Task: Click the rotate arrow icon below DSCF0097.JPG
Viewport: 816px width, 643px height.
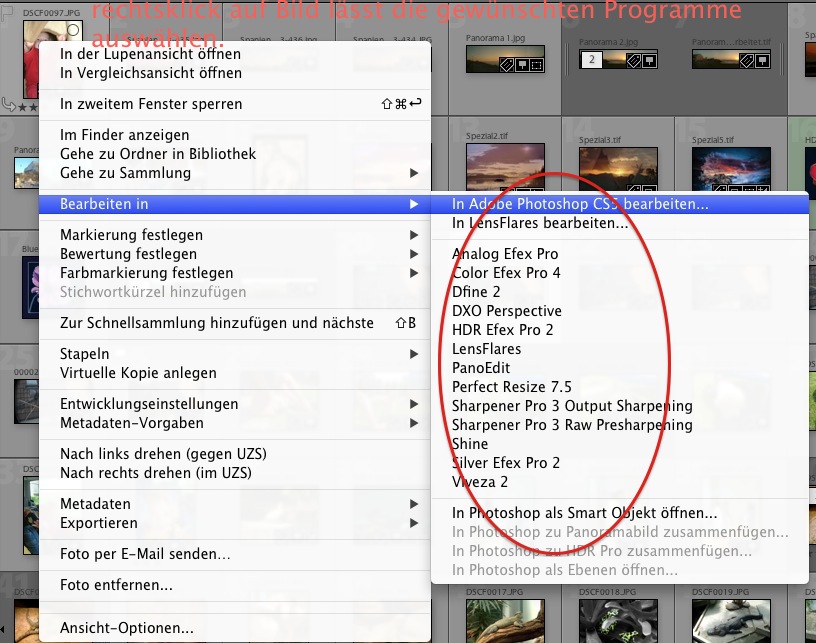Action: point(10,102)
